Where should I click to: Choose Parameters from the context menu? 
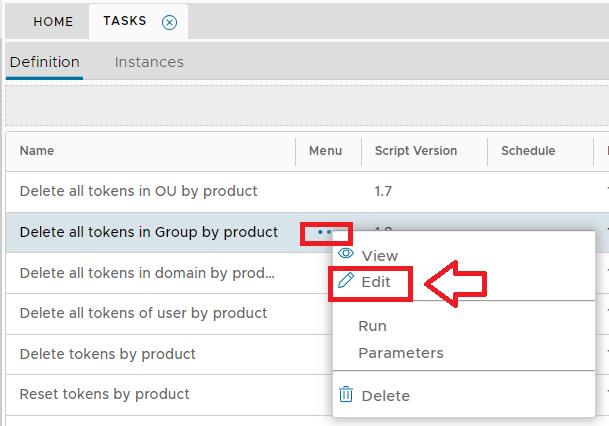pos(400,353)
